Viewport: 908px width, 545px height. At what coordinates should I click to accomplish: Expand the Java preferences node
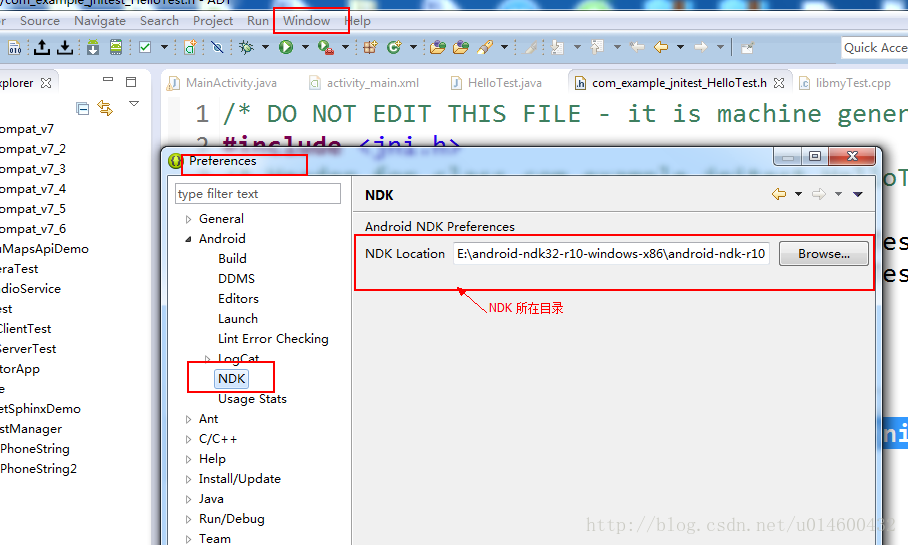point(188,499)
